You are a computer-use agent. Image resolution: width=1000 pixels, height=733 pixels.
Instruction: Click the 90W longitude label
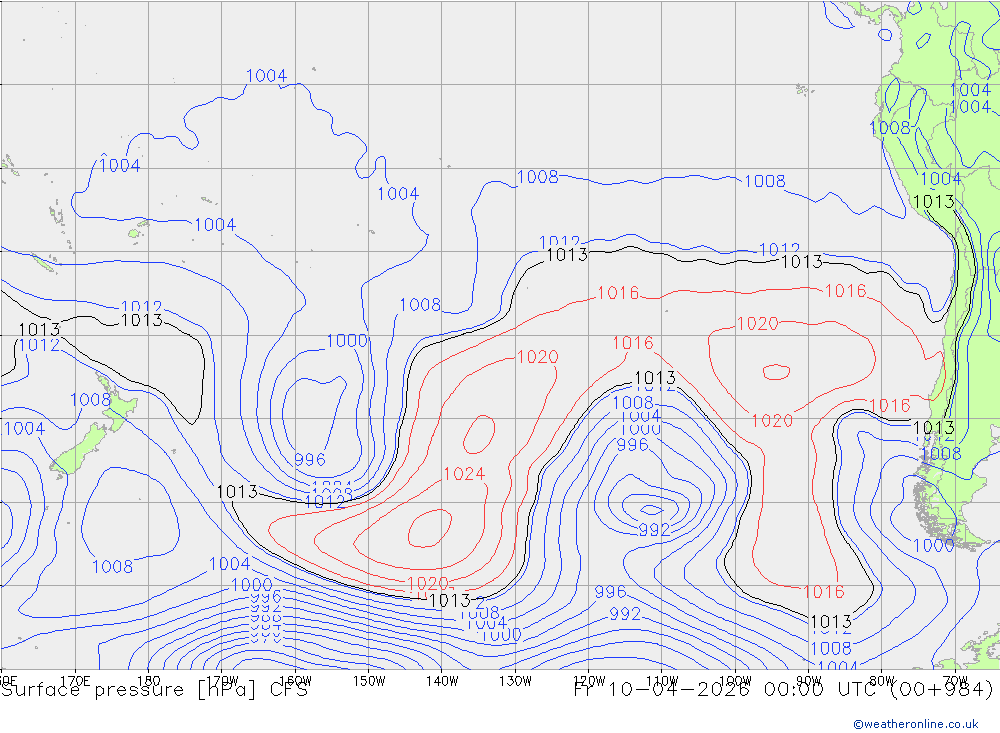[809, 681]
